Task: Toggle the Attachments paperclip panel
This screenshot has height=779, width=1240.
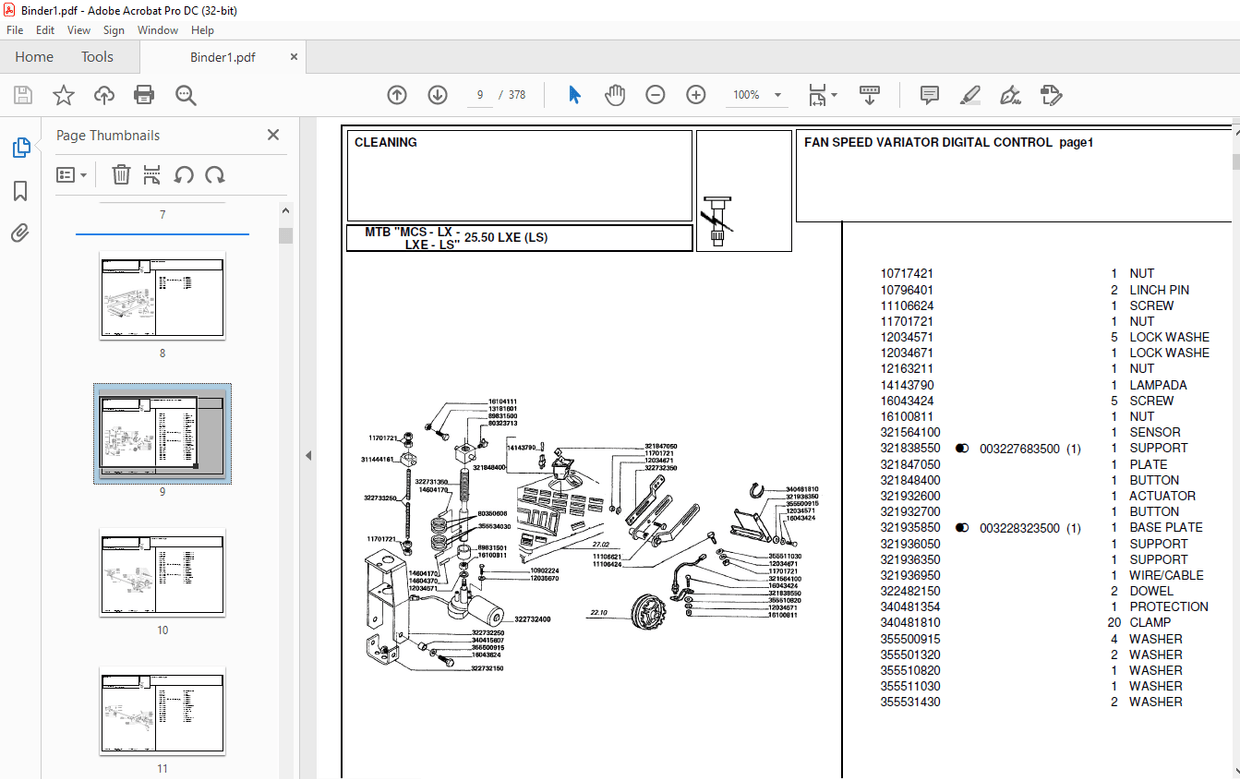Action: click(20, 234)
